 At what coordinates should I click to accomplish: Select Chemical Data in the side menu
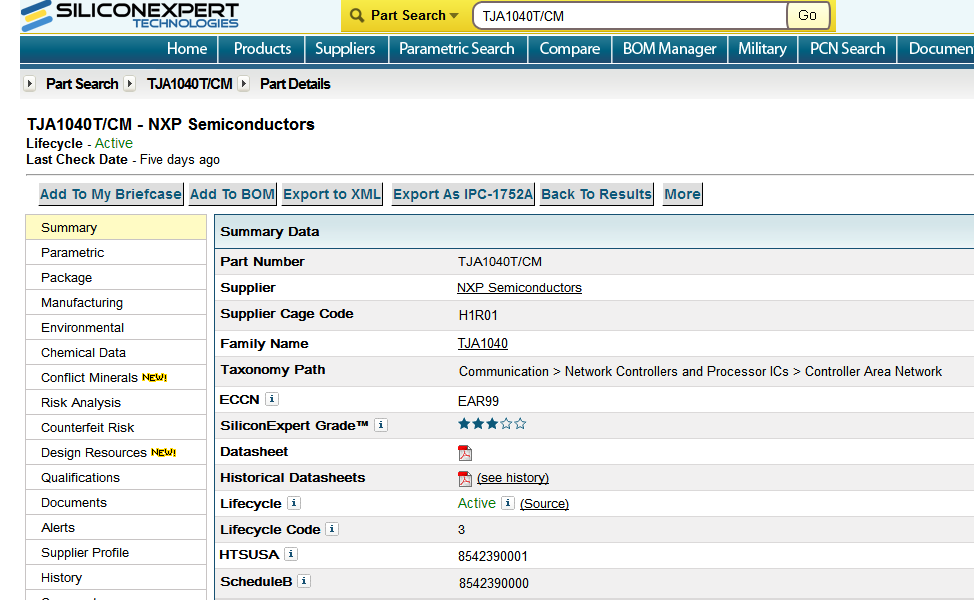(116, 353)
